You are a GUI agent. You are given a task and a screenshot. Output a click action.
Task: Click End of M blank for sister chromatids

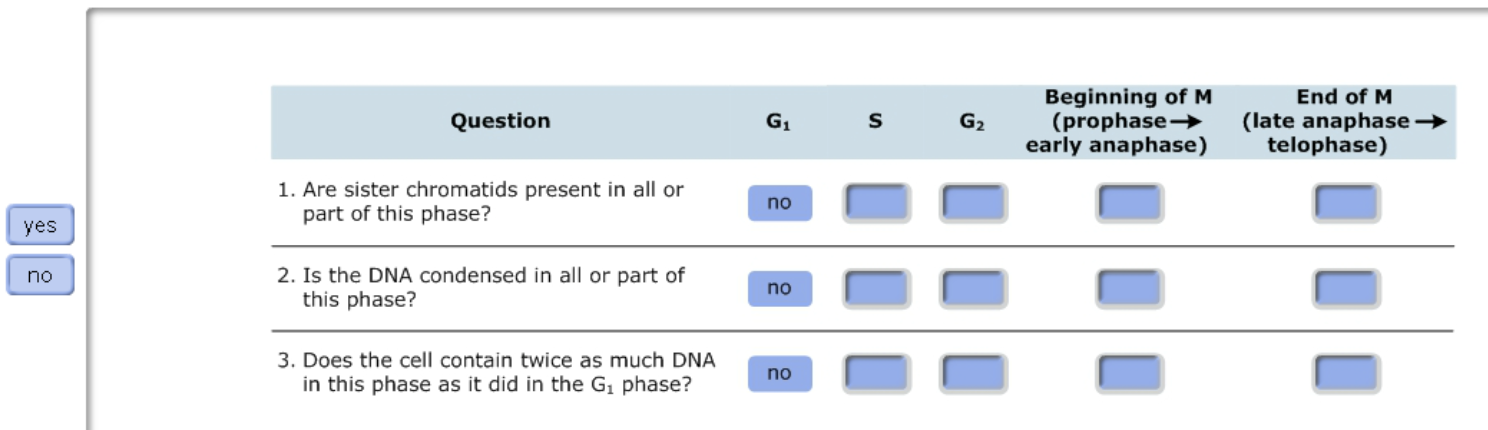click(x=1346, y=203)
